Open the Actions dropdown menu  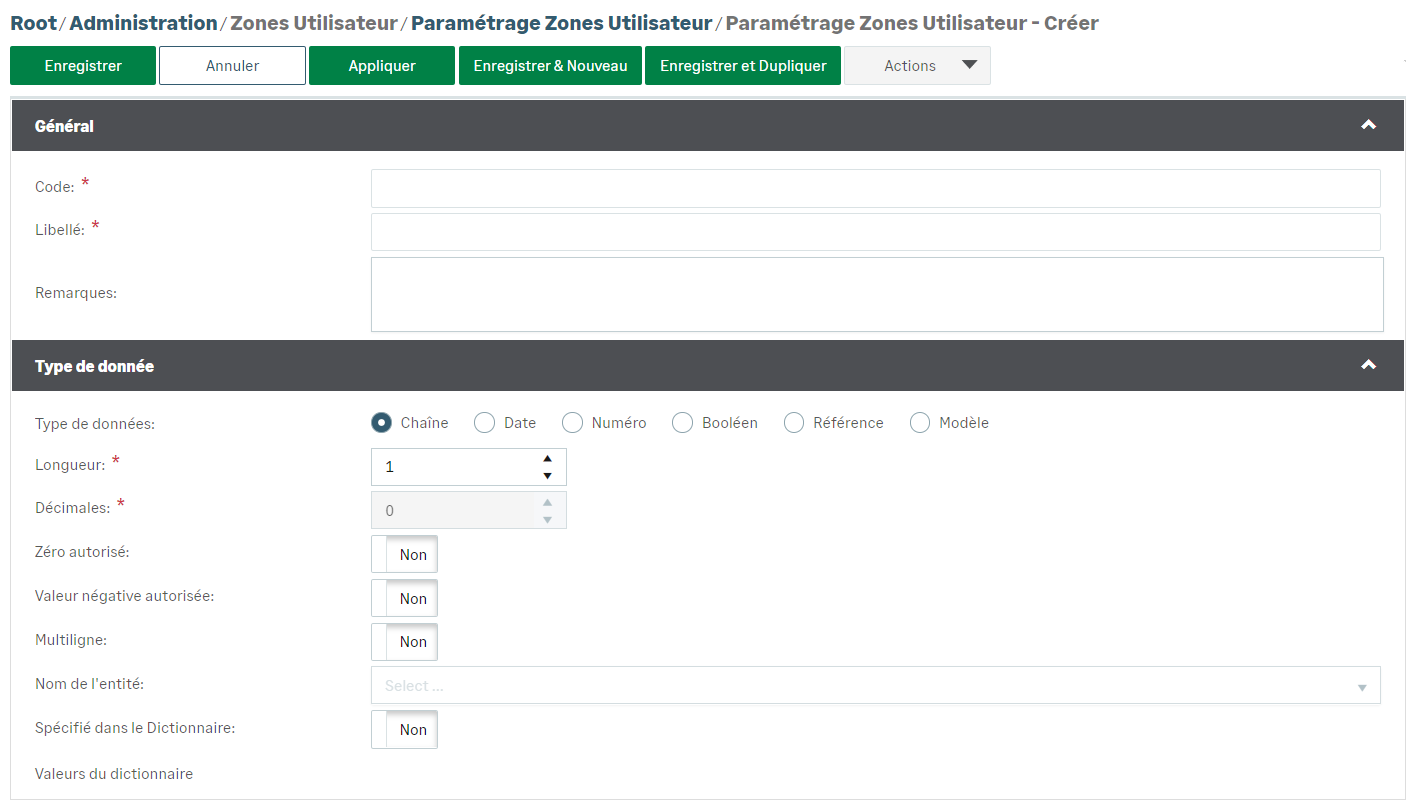pos(917,66)
